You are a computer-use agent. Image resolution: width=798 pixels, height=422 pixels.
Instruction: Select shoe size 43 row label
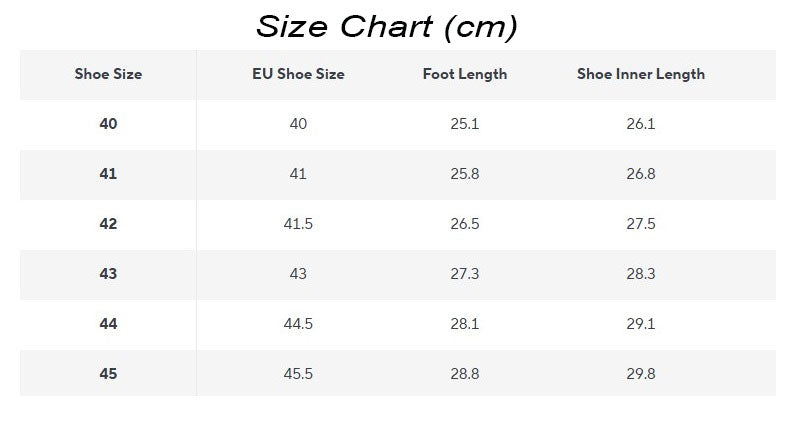(x=108, y=273)
